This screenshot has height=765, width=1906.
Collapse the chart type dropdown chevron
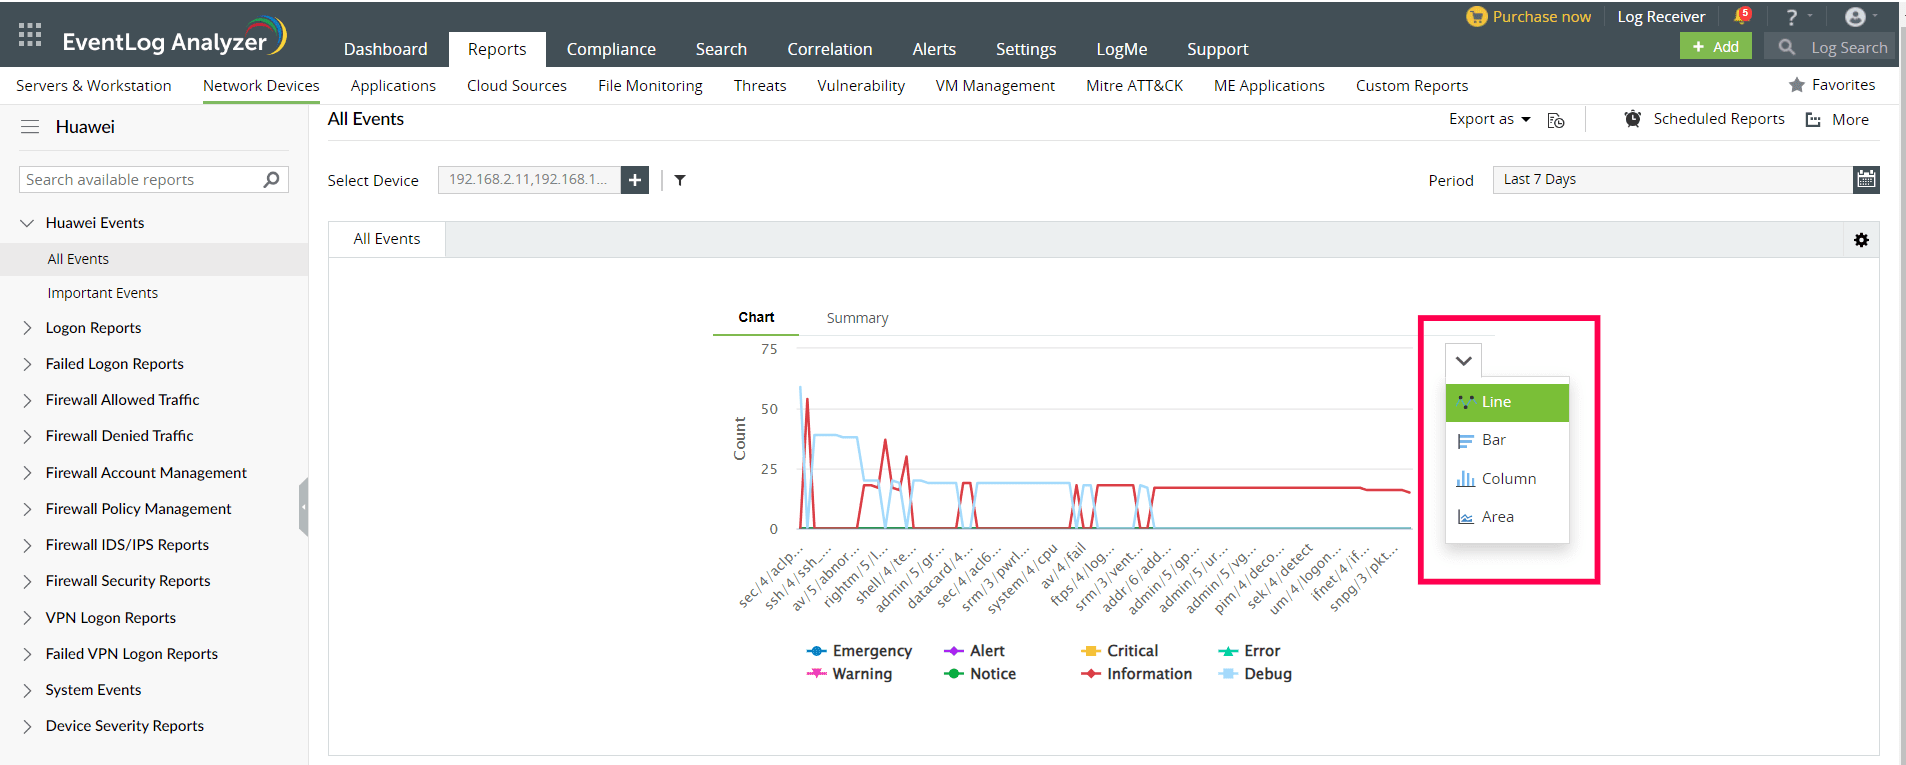[x=1463, y=361]
